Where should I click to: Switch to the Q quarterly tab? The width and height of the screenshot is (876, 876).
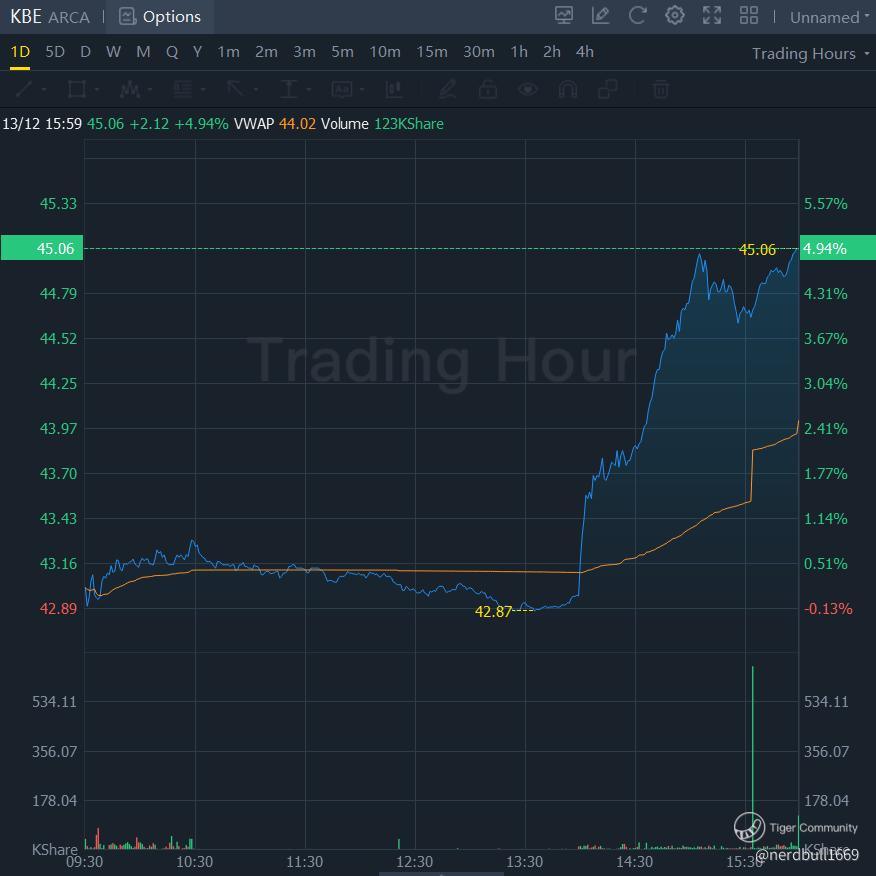172,52
